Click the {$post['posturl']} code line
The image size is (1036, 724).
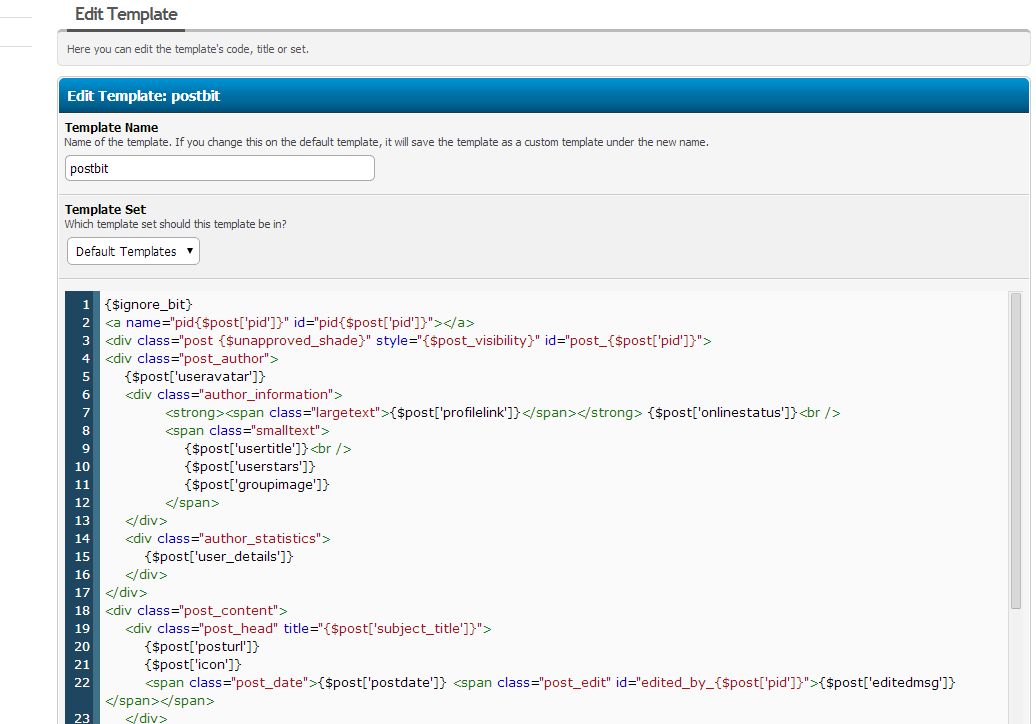(x=197, y=647)
